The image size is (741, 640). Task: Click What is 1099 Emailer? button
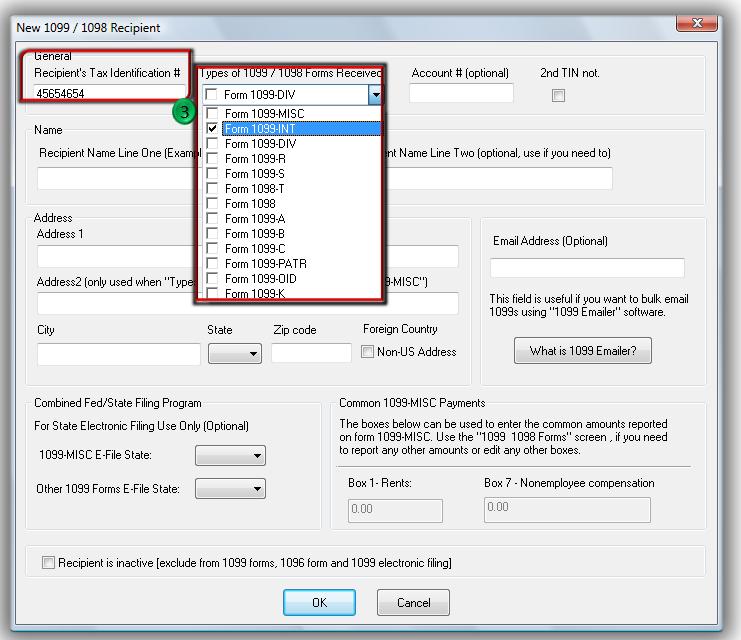pyautogui.click(x=583, y=351)
